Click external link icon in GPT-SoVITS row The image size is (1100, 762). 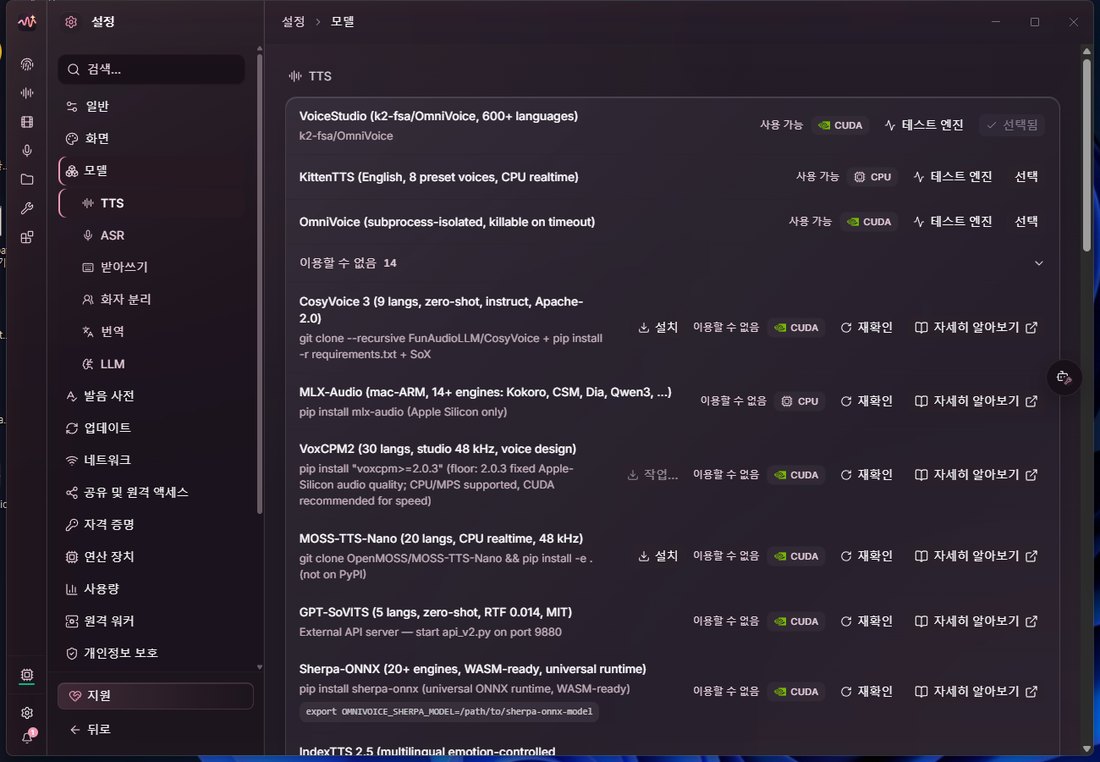coord(1031,621)
